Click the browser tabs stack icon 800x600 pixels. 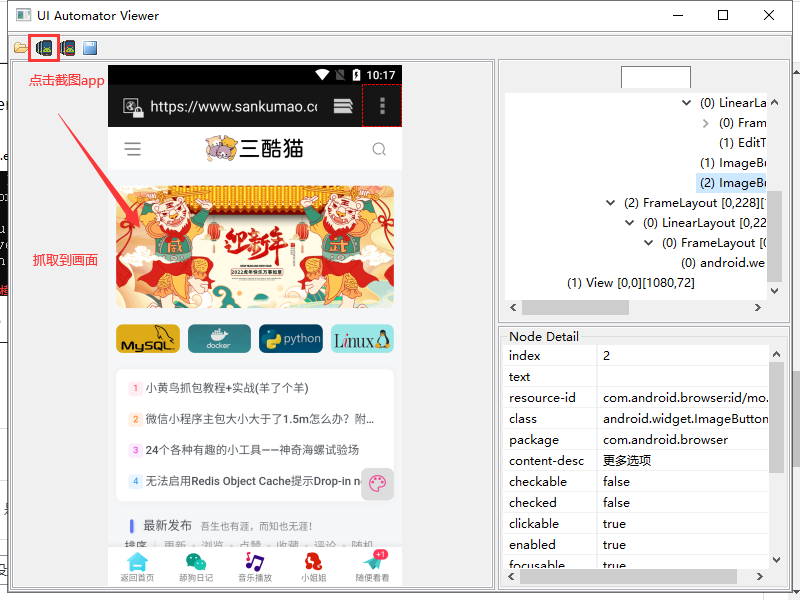tap(343, 106)
